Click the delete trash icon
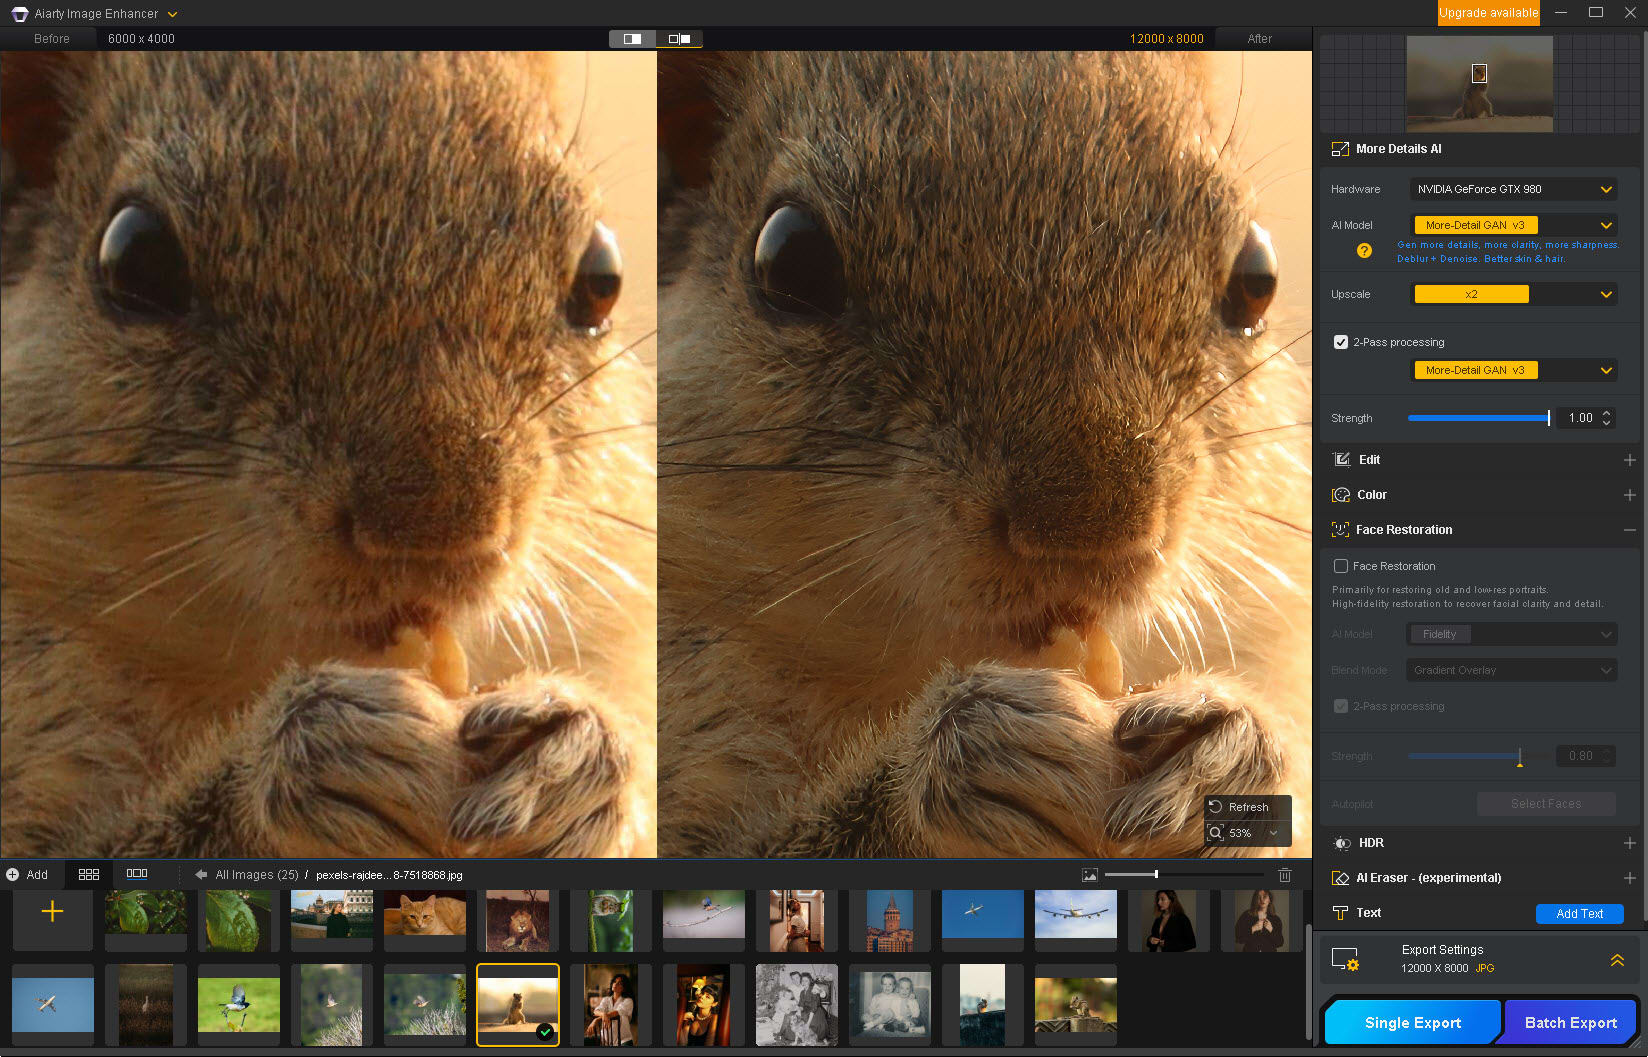 [1285, 875]
